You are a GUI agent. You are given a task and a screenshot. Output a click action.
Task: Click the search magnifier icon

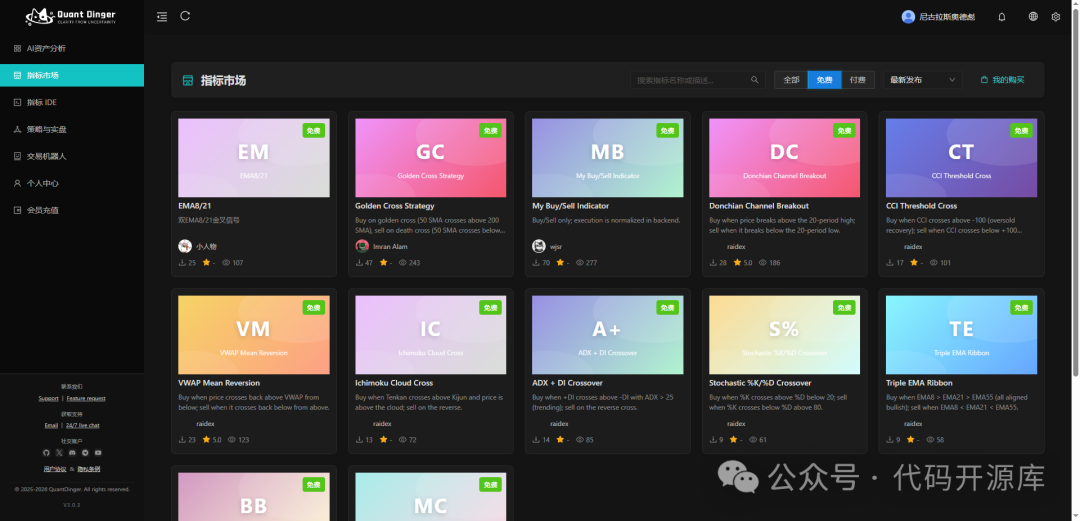(x=755, y=80)
